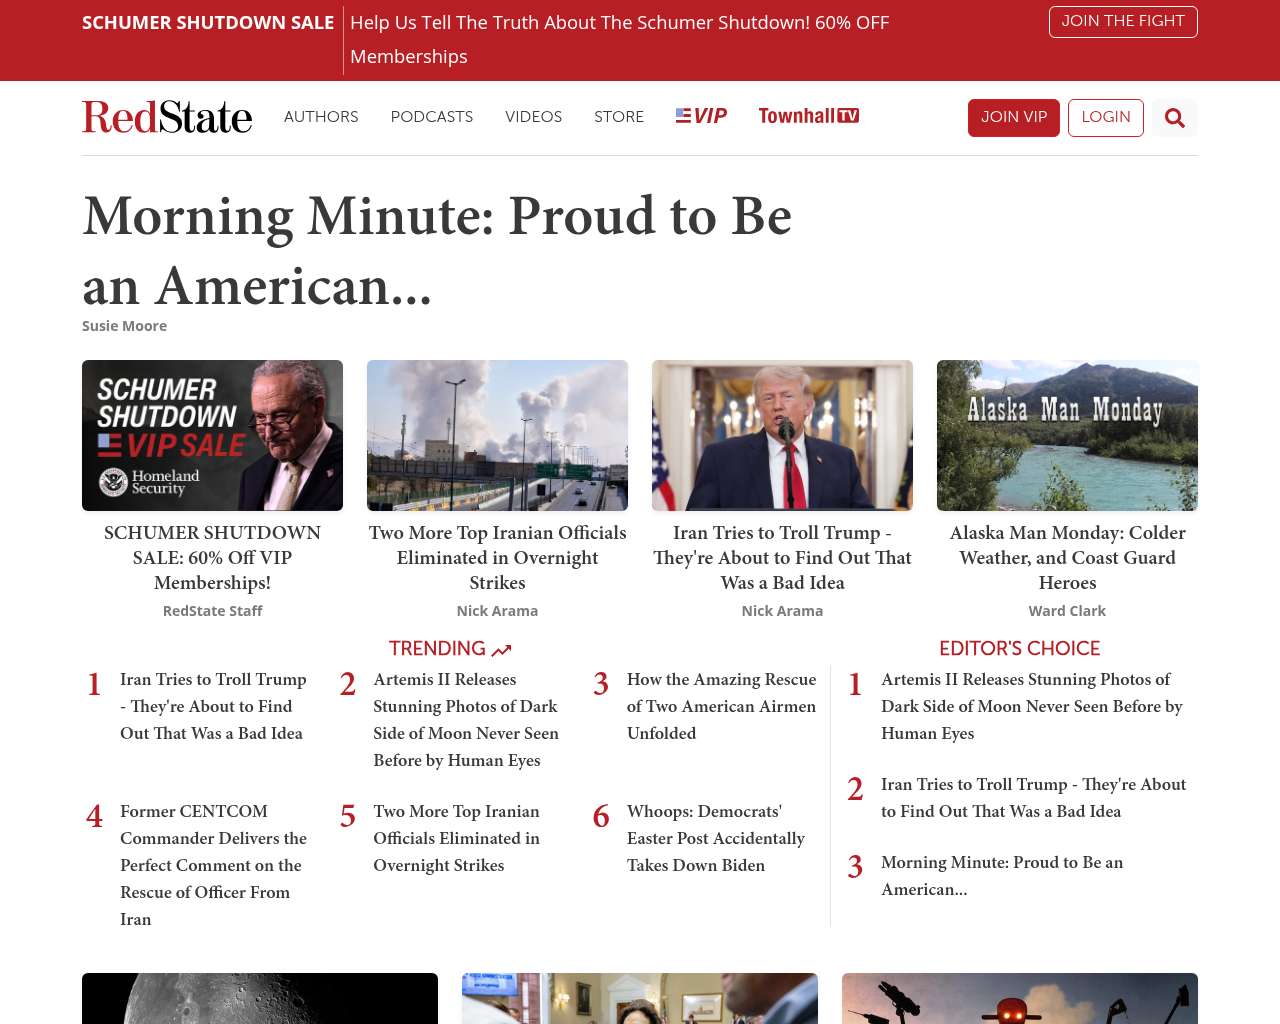1280x1024 pixels.
Task: Open trending story about Former CENTCOM Commander
Action: pos(213,865)
